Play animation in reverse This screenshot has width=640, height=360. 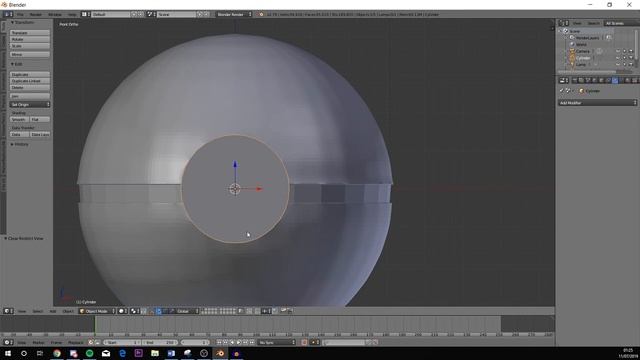click(x=232, y=342)
